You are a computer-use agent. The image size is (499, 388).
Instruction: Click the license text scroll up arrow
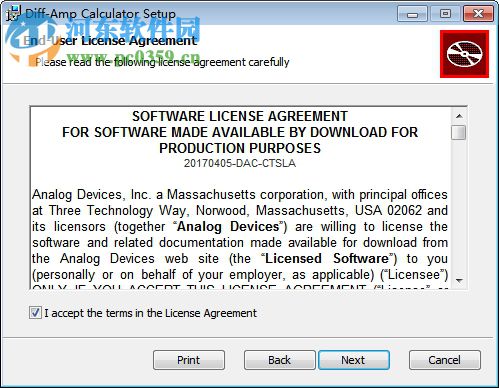[459, 116]
